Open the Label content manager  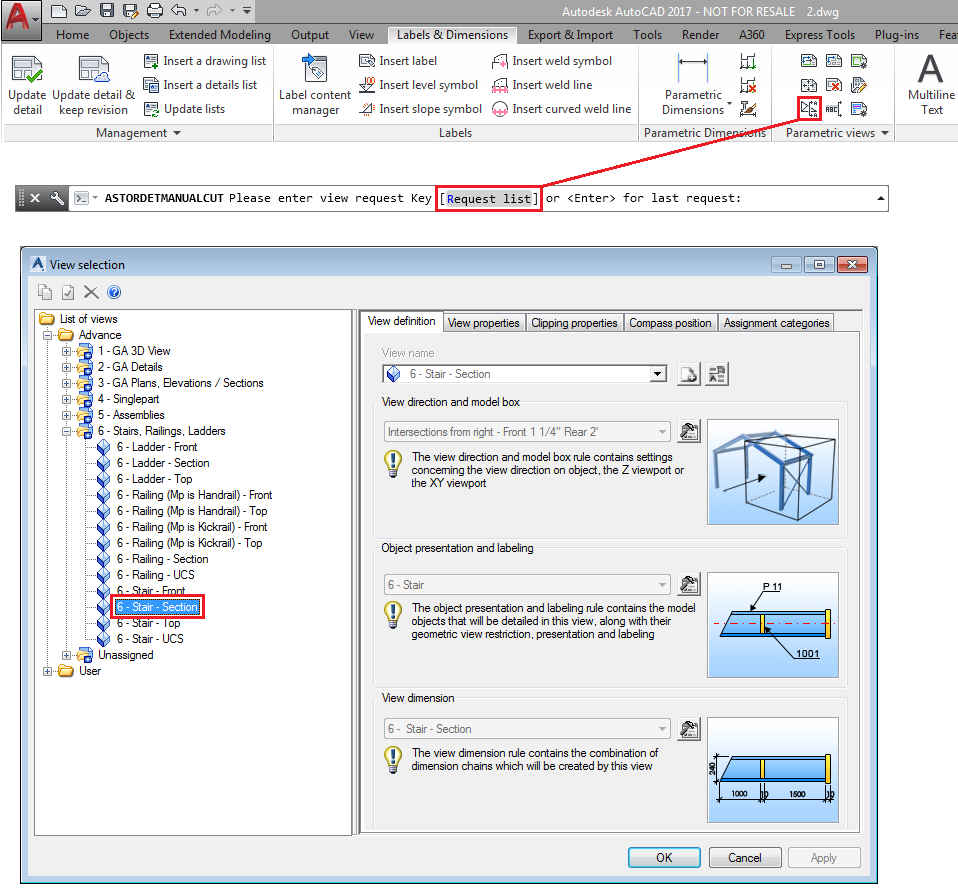(x=315, y=84)
